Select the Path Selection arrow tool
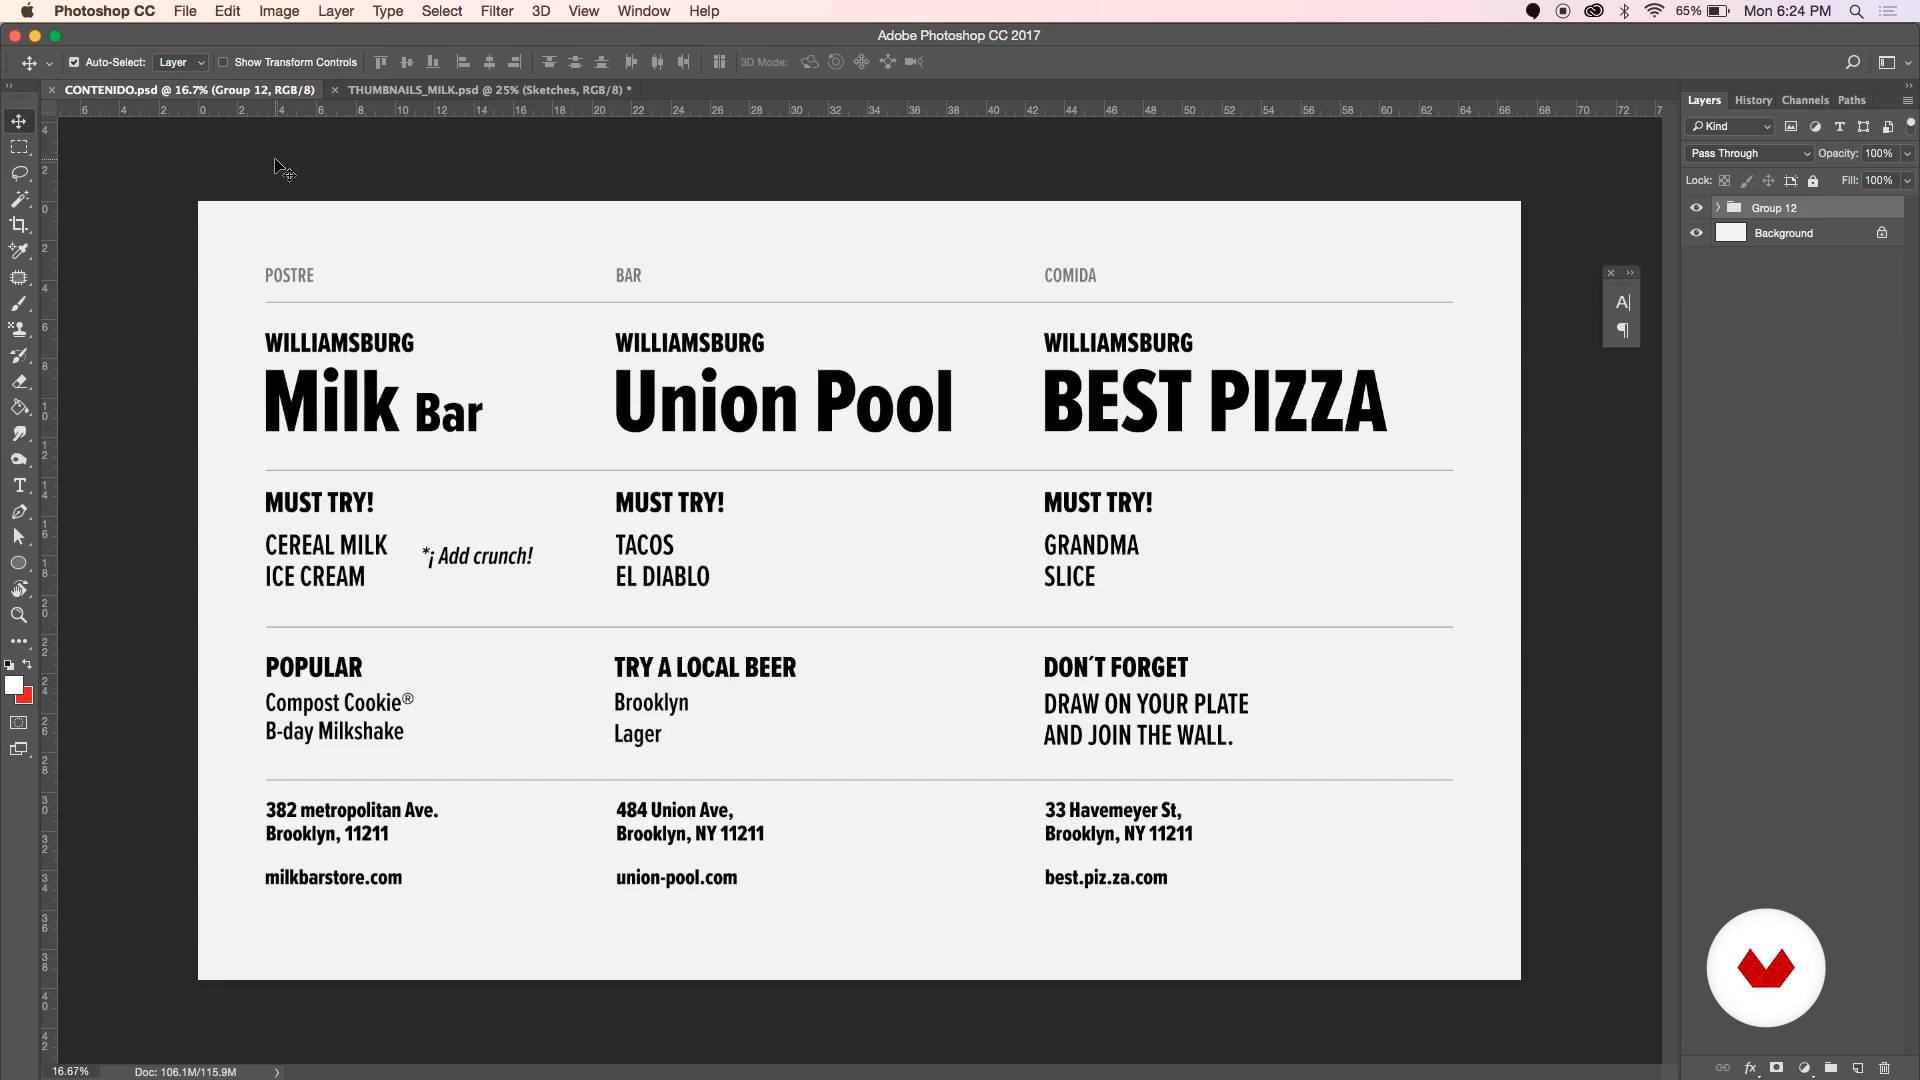 point(19,537)
